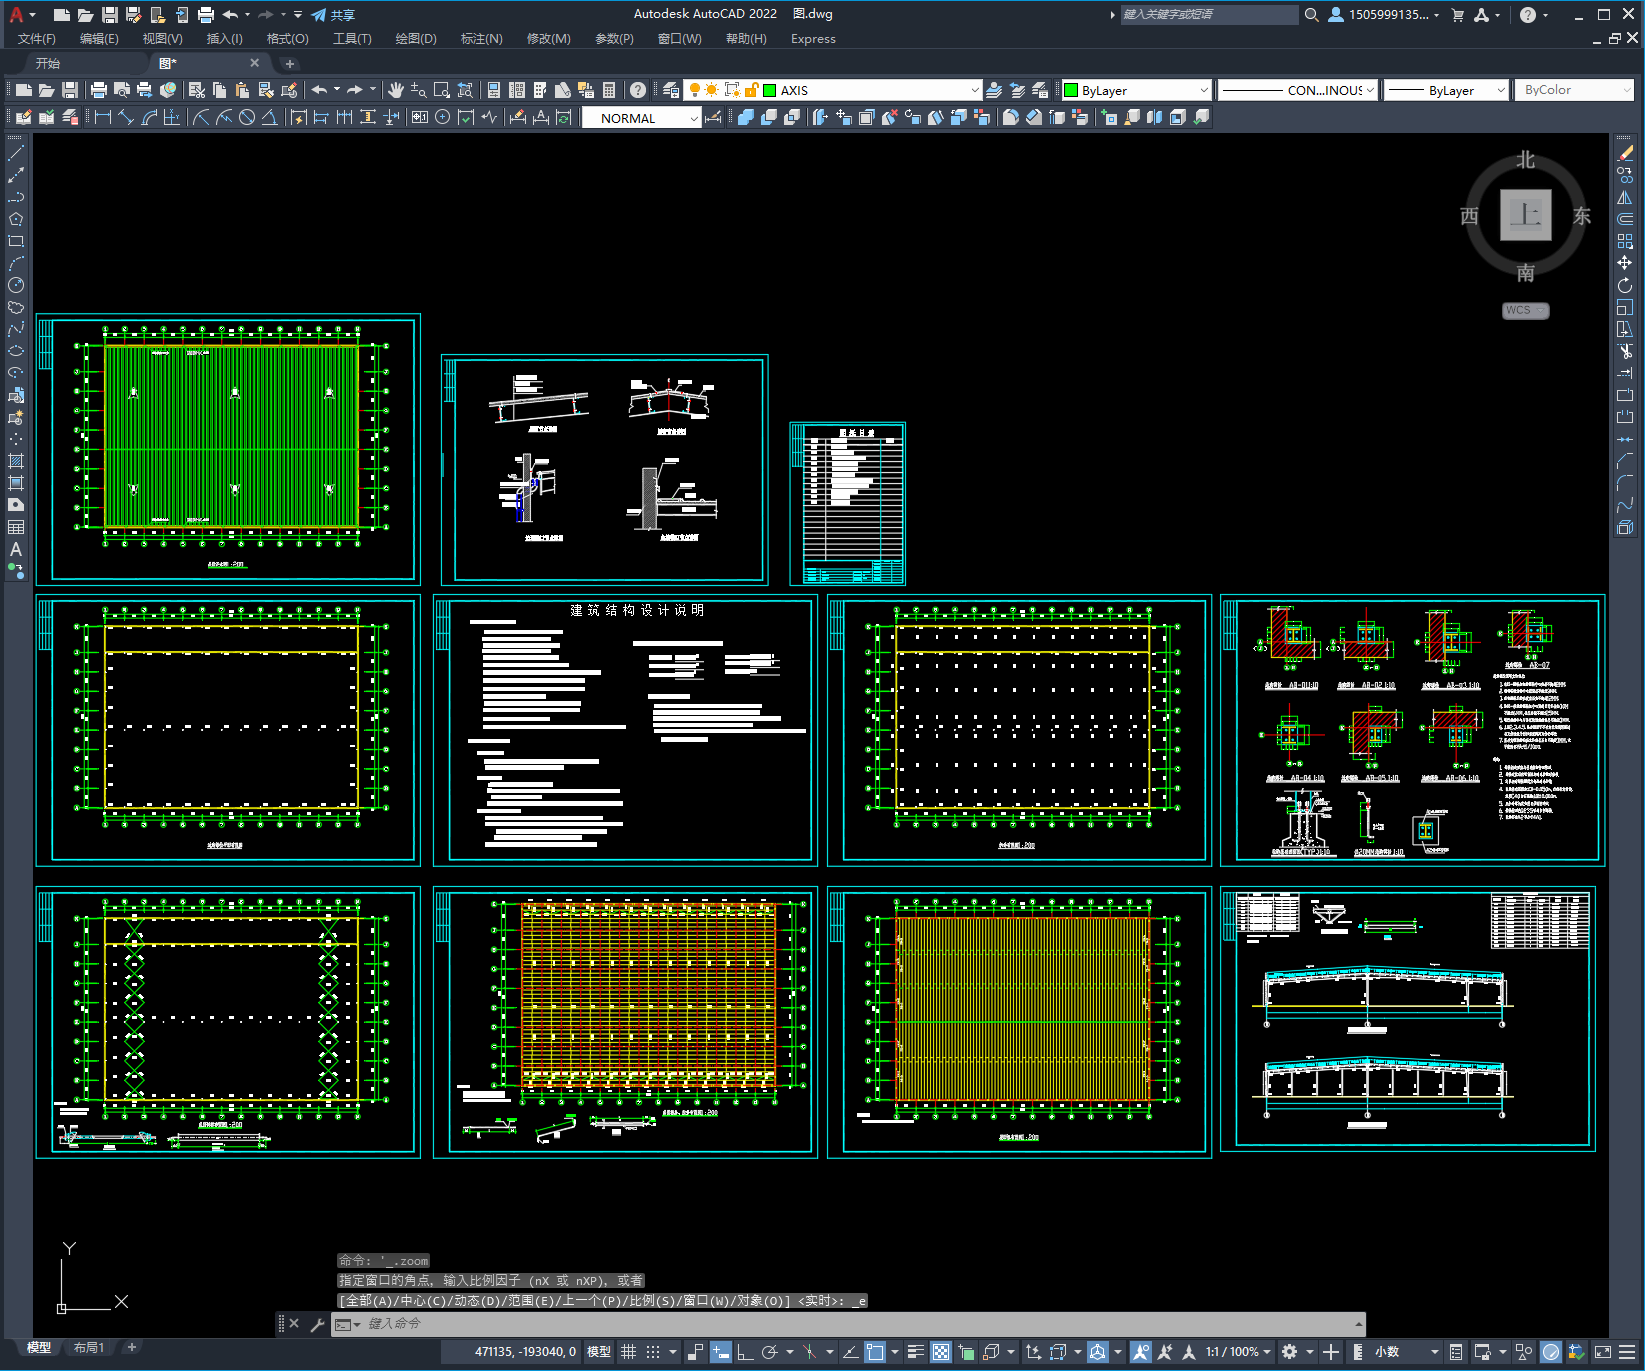Viewport: 1645px width, 1371px height.
Task: Toggle transparency display in status bar
Action: tap(941, 1352)
